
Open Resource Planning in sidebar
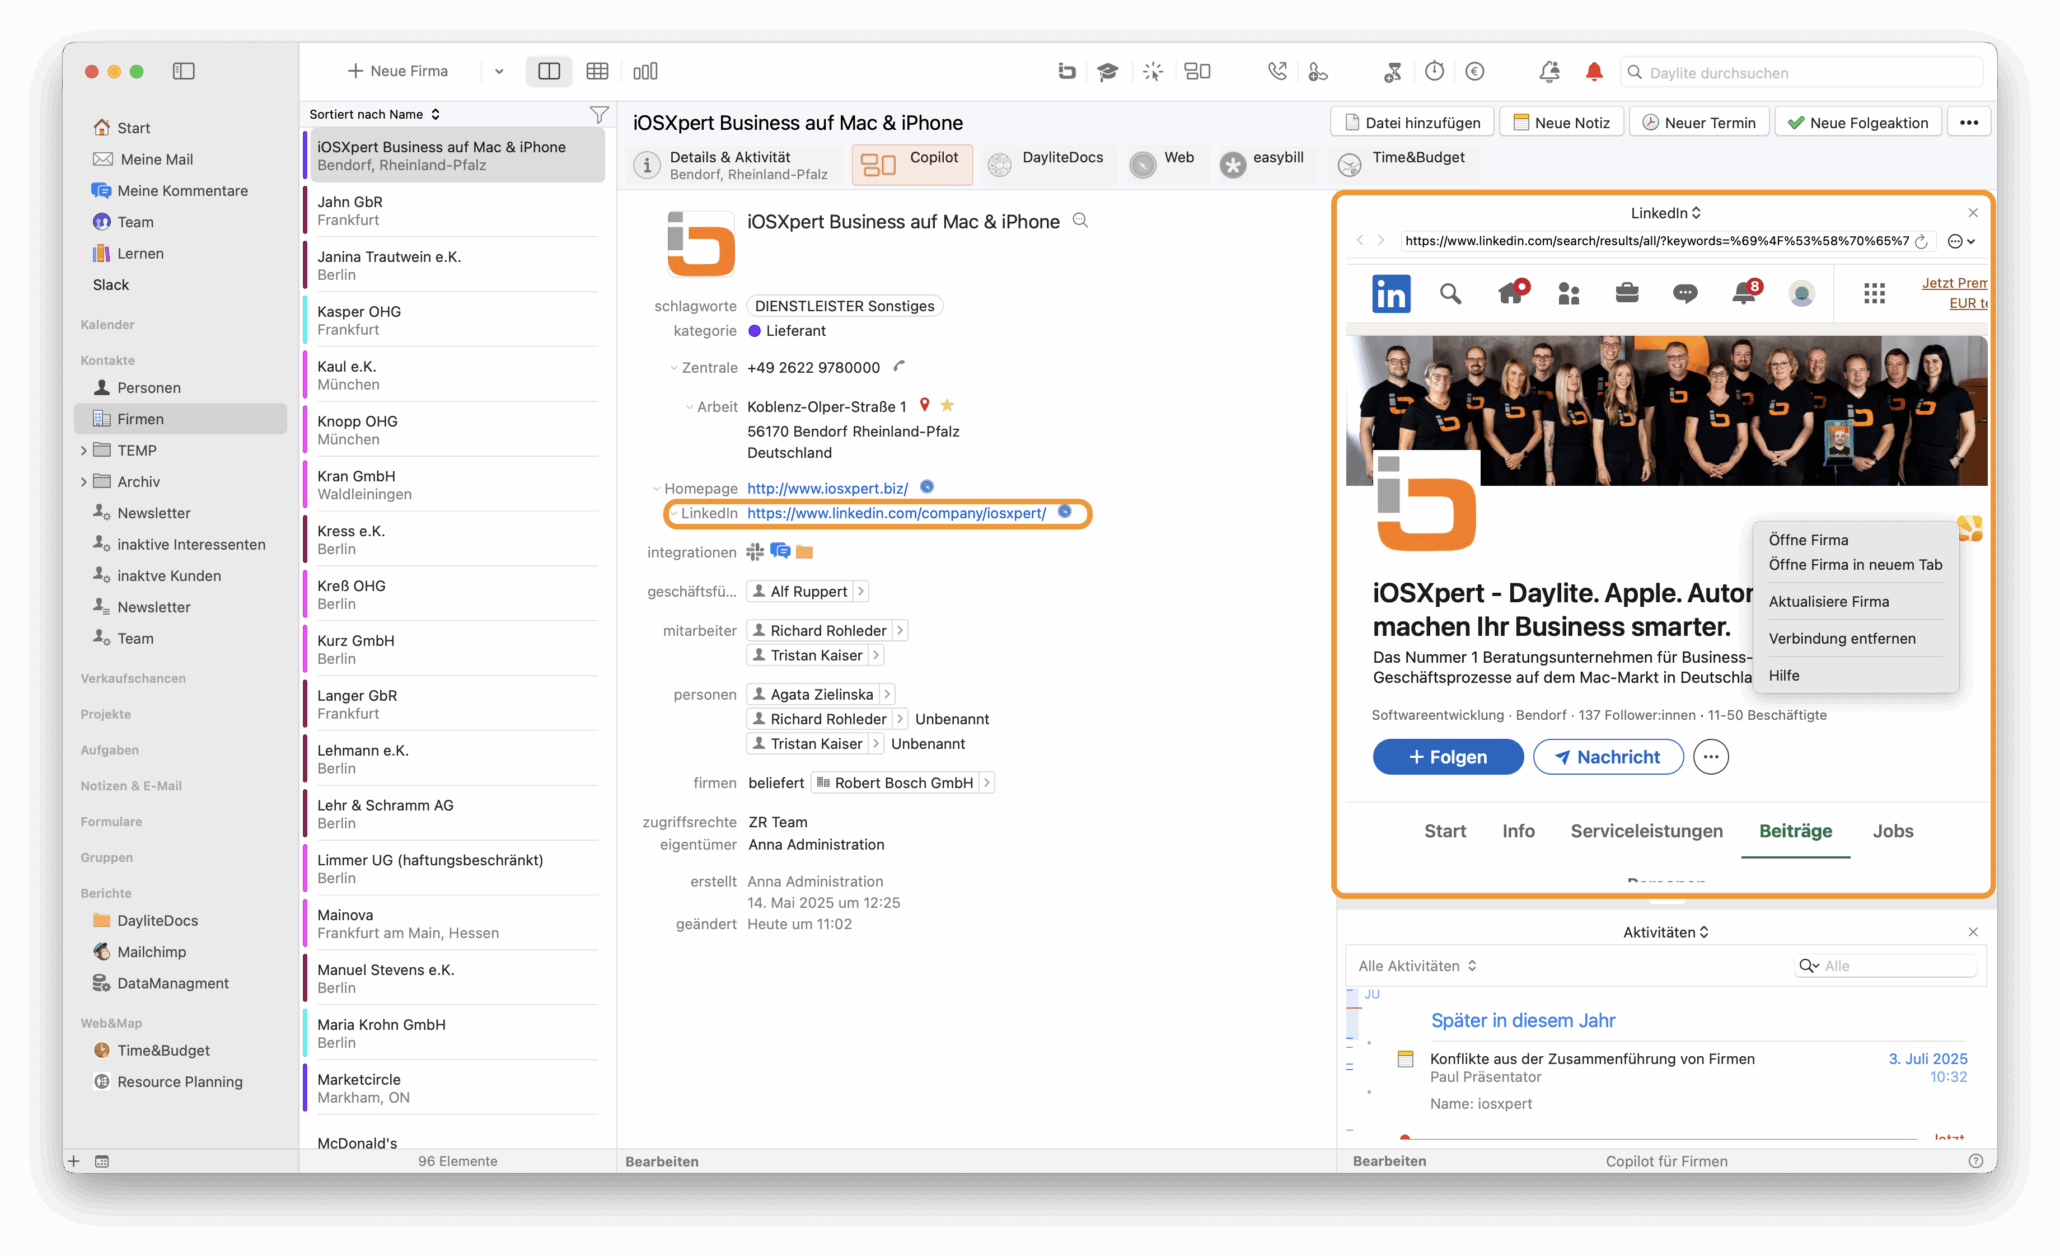[179, 1082]
